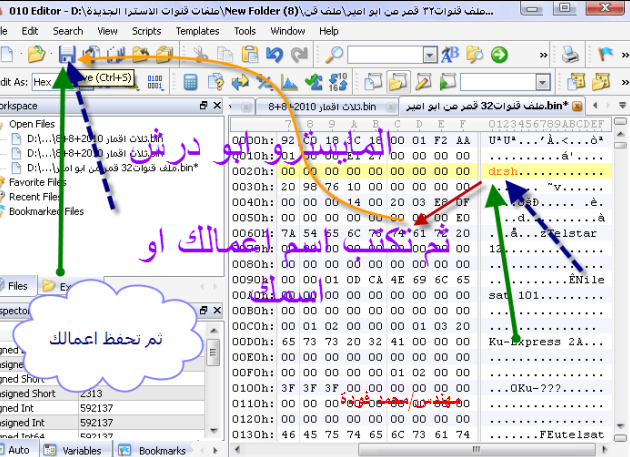Open the Tools menu

(245, 31)
